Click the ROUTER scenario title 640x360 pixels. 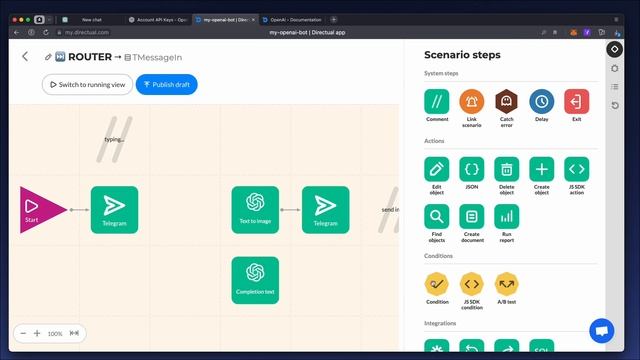coord(90,57)
